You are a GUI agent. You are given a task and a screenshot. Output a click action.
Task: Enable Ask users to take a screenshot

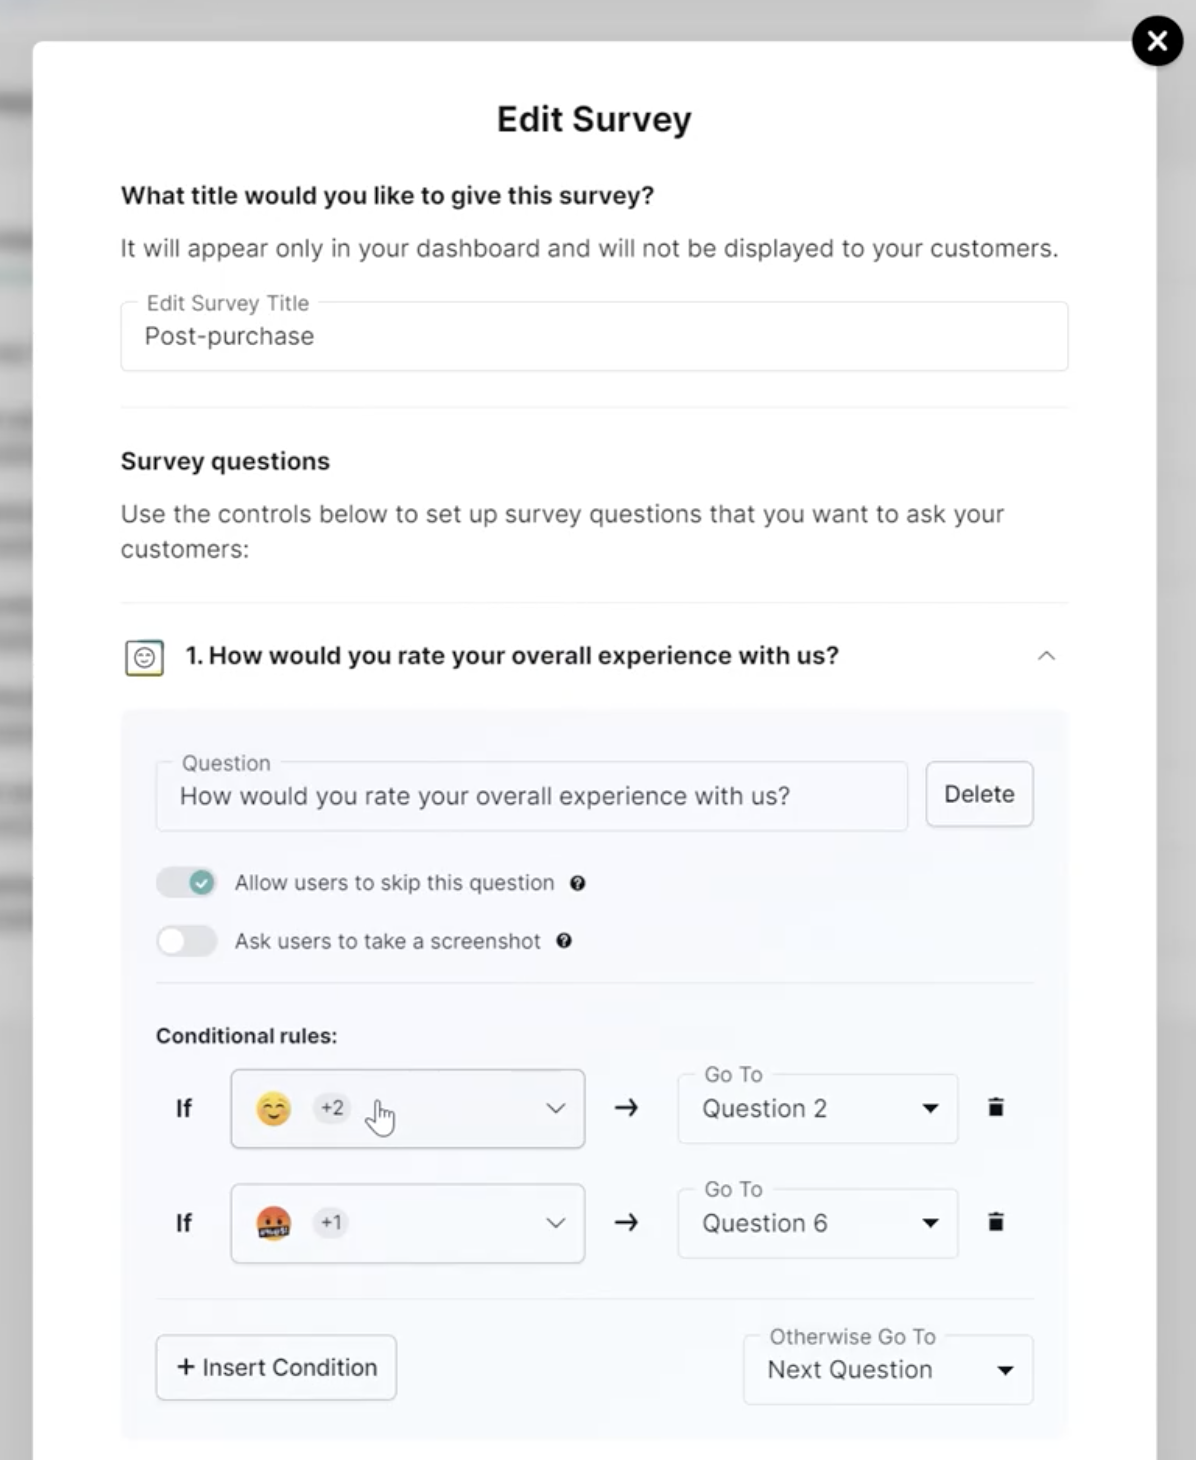click(x=187, y=941)
